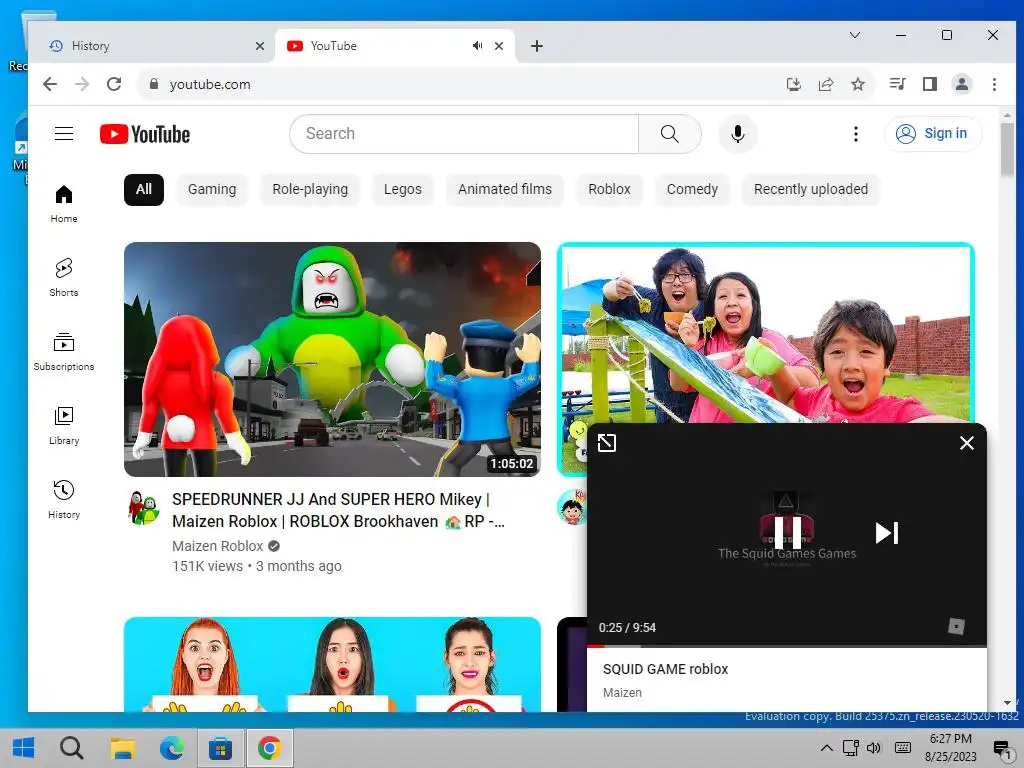Close the History tab
This screenshot has width=1024, height=768.
coord(259,46)
